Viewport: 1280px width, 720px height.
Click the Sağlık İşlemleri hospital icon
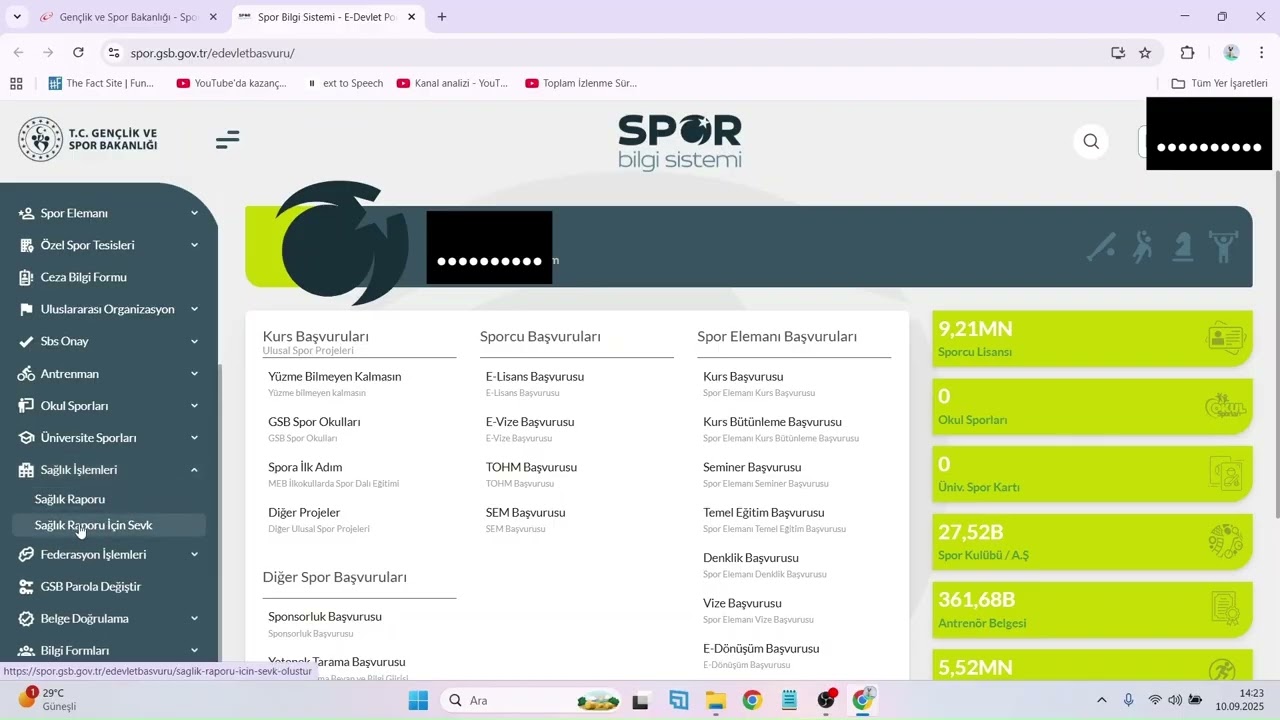[26, 470]
